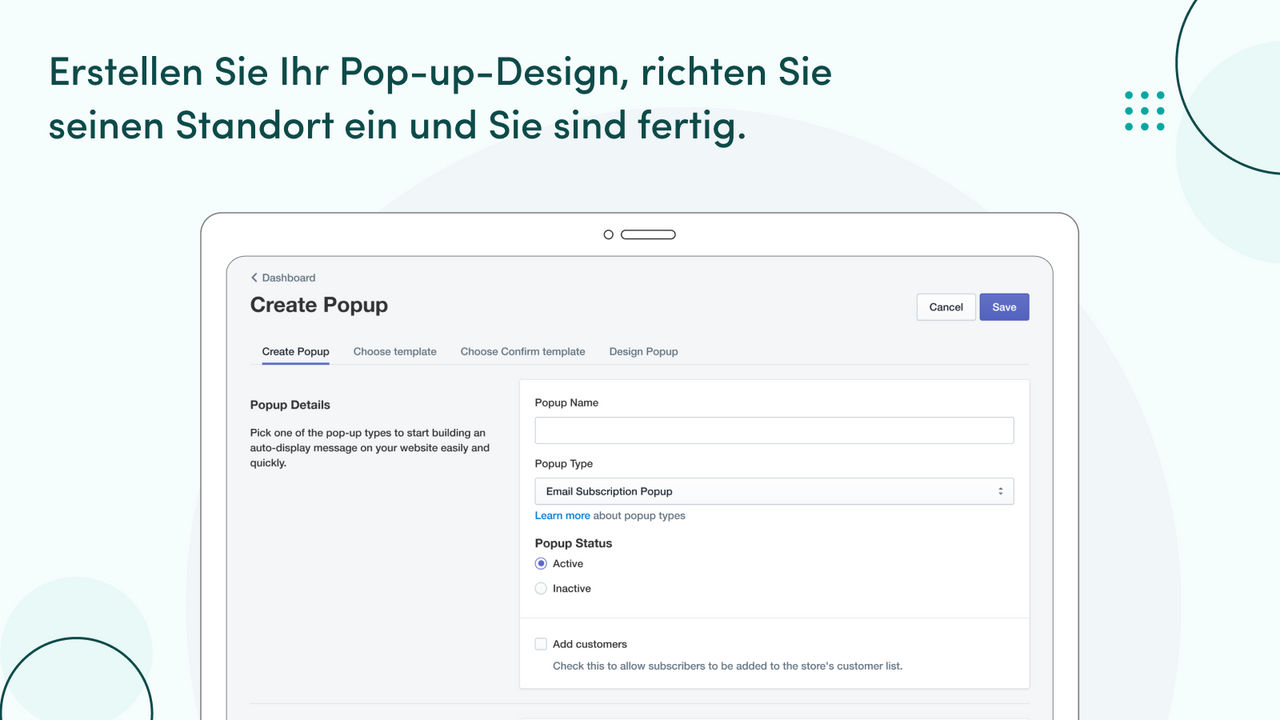
Task: Switch to the Design Popup tab
Action: tap(644, 352)
